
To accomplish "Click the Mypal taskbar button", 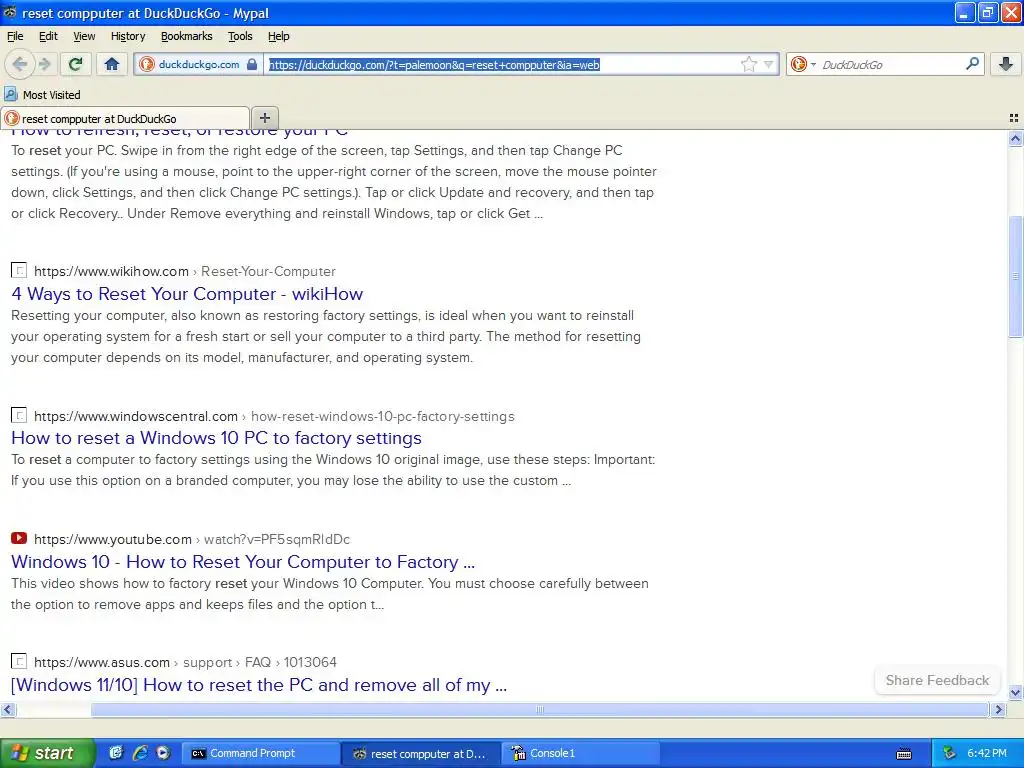I will click(x=421, y=753).
